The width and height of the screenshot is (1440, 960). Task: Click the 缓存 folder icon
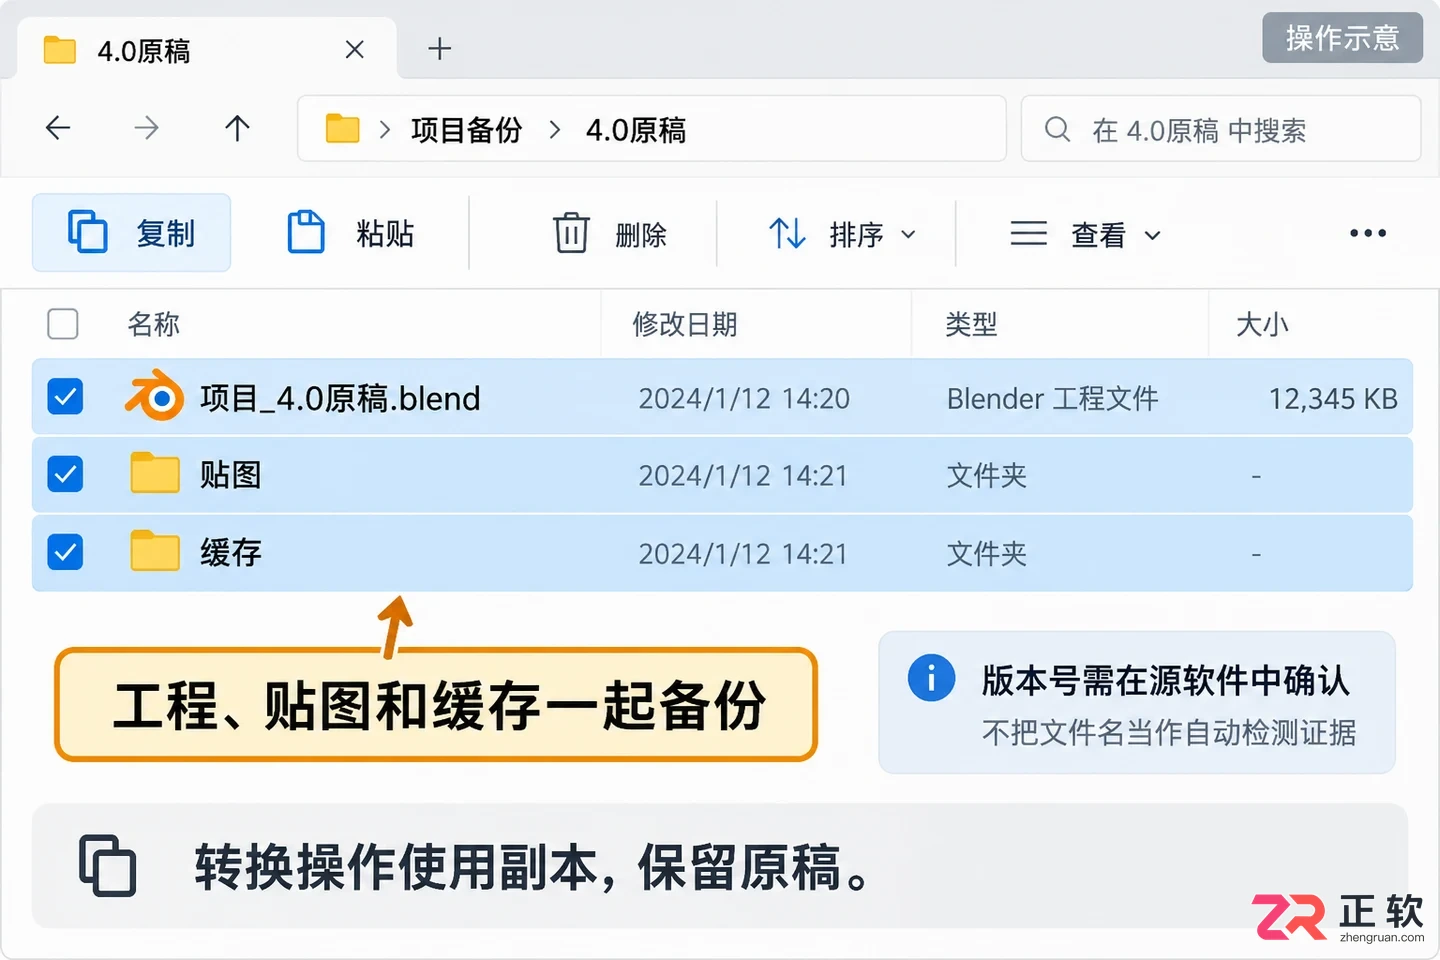click(155, 550)
